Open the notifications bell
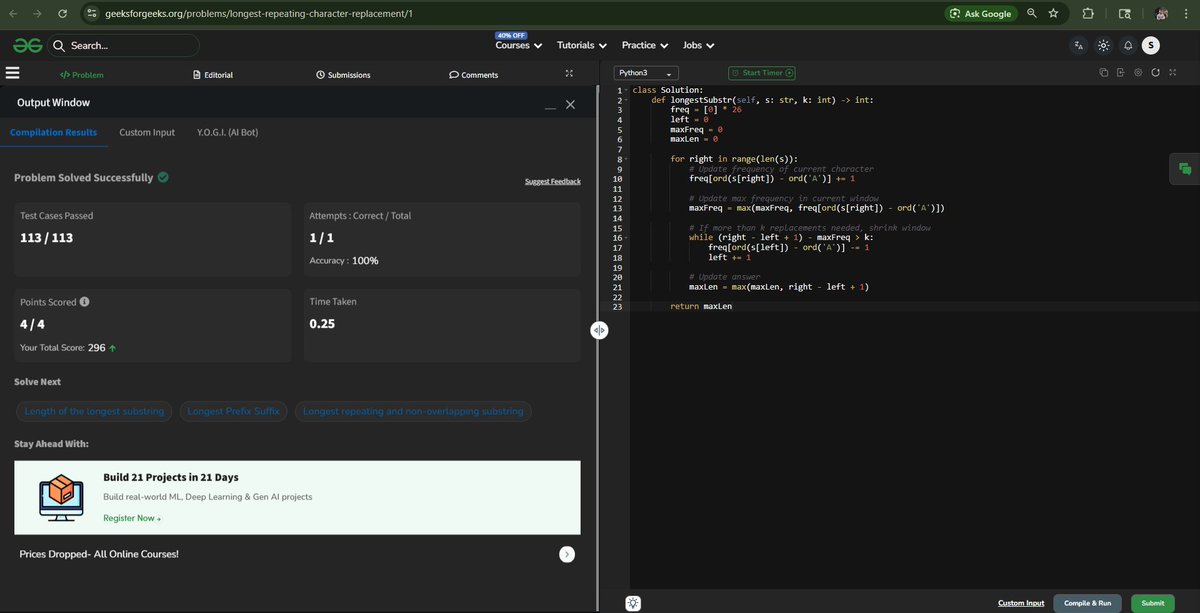Viewport: 1200px width, 613px height. (1128, 45)
